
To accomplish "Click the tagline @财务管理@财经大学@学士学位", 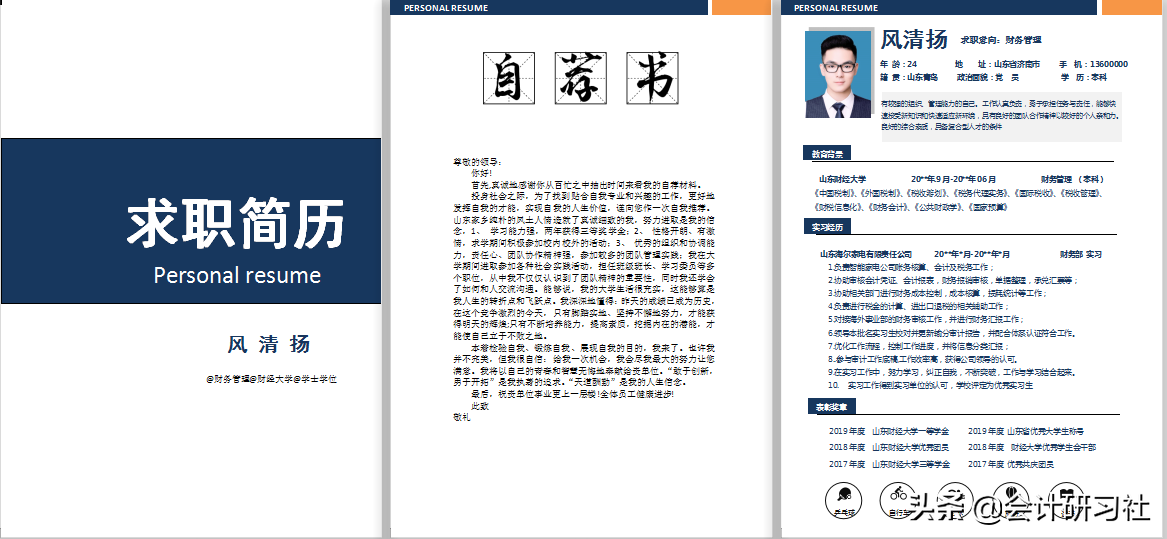I will pyautogui.click(x=272, y=379).
